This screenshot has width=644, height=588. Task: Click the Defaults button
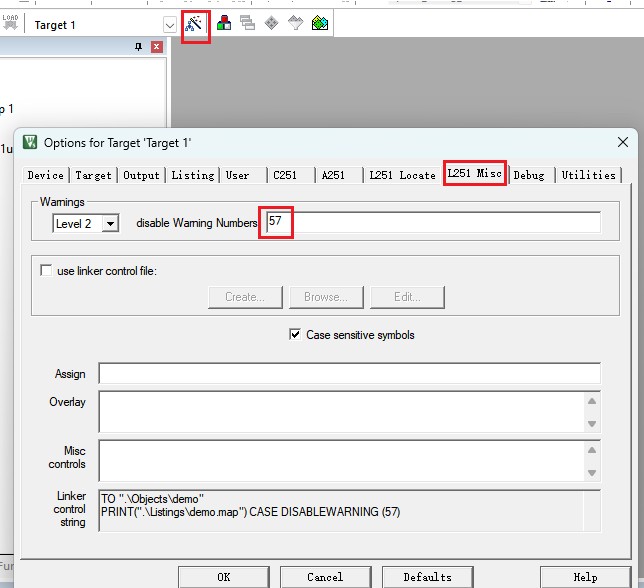427,577
